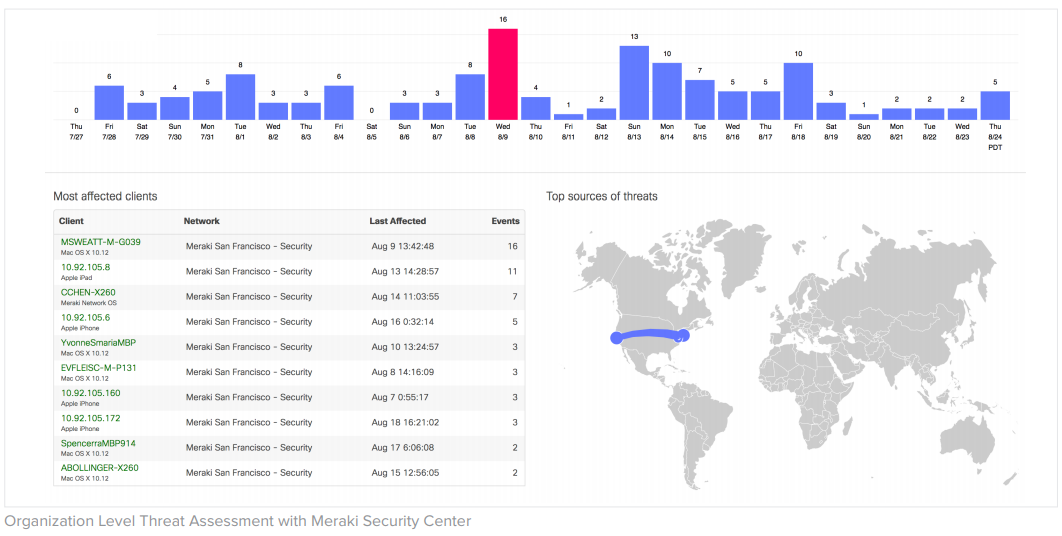Select the Fri 7/28 bar
This screenshot has width=1062, height=536.
[x=109, y=103]
